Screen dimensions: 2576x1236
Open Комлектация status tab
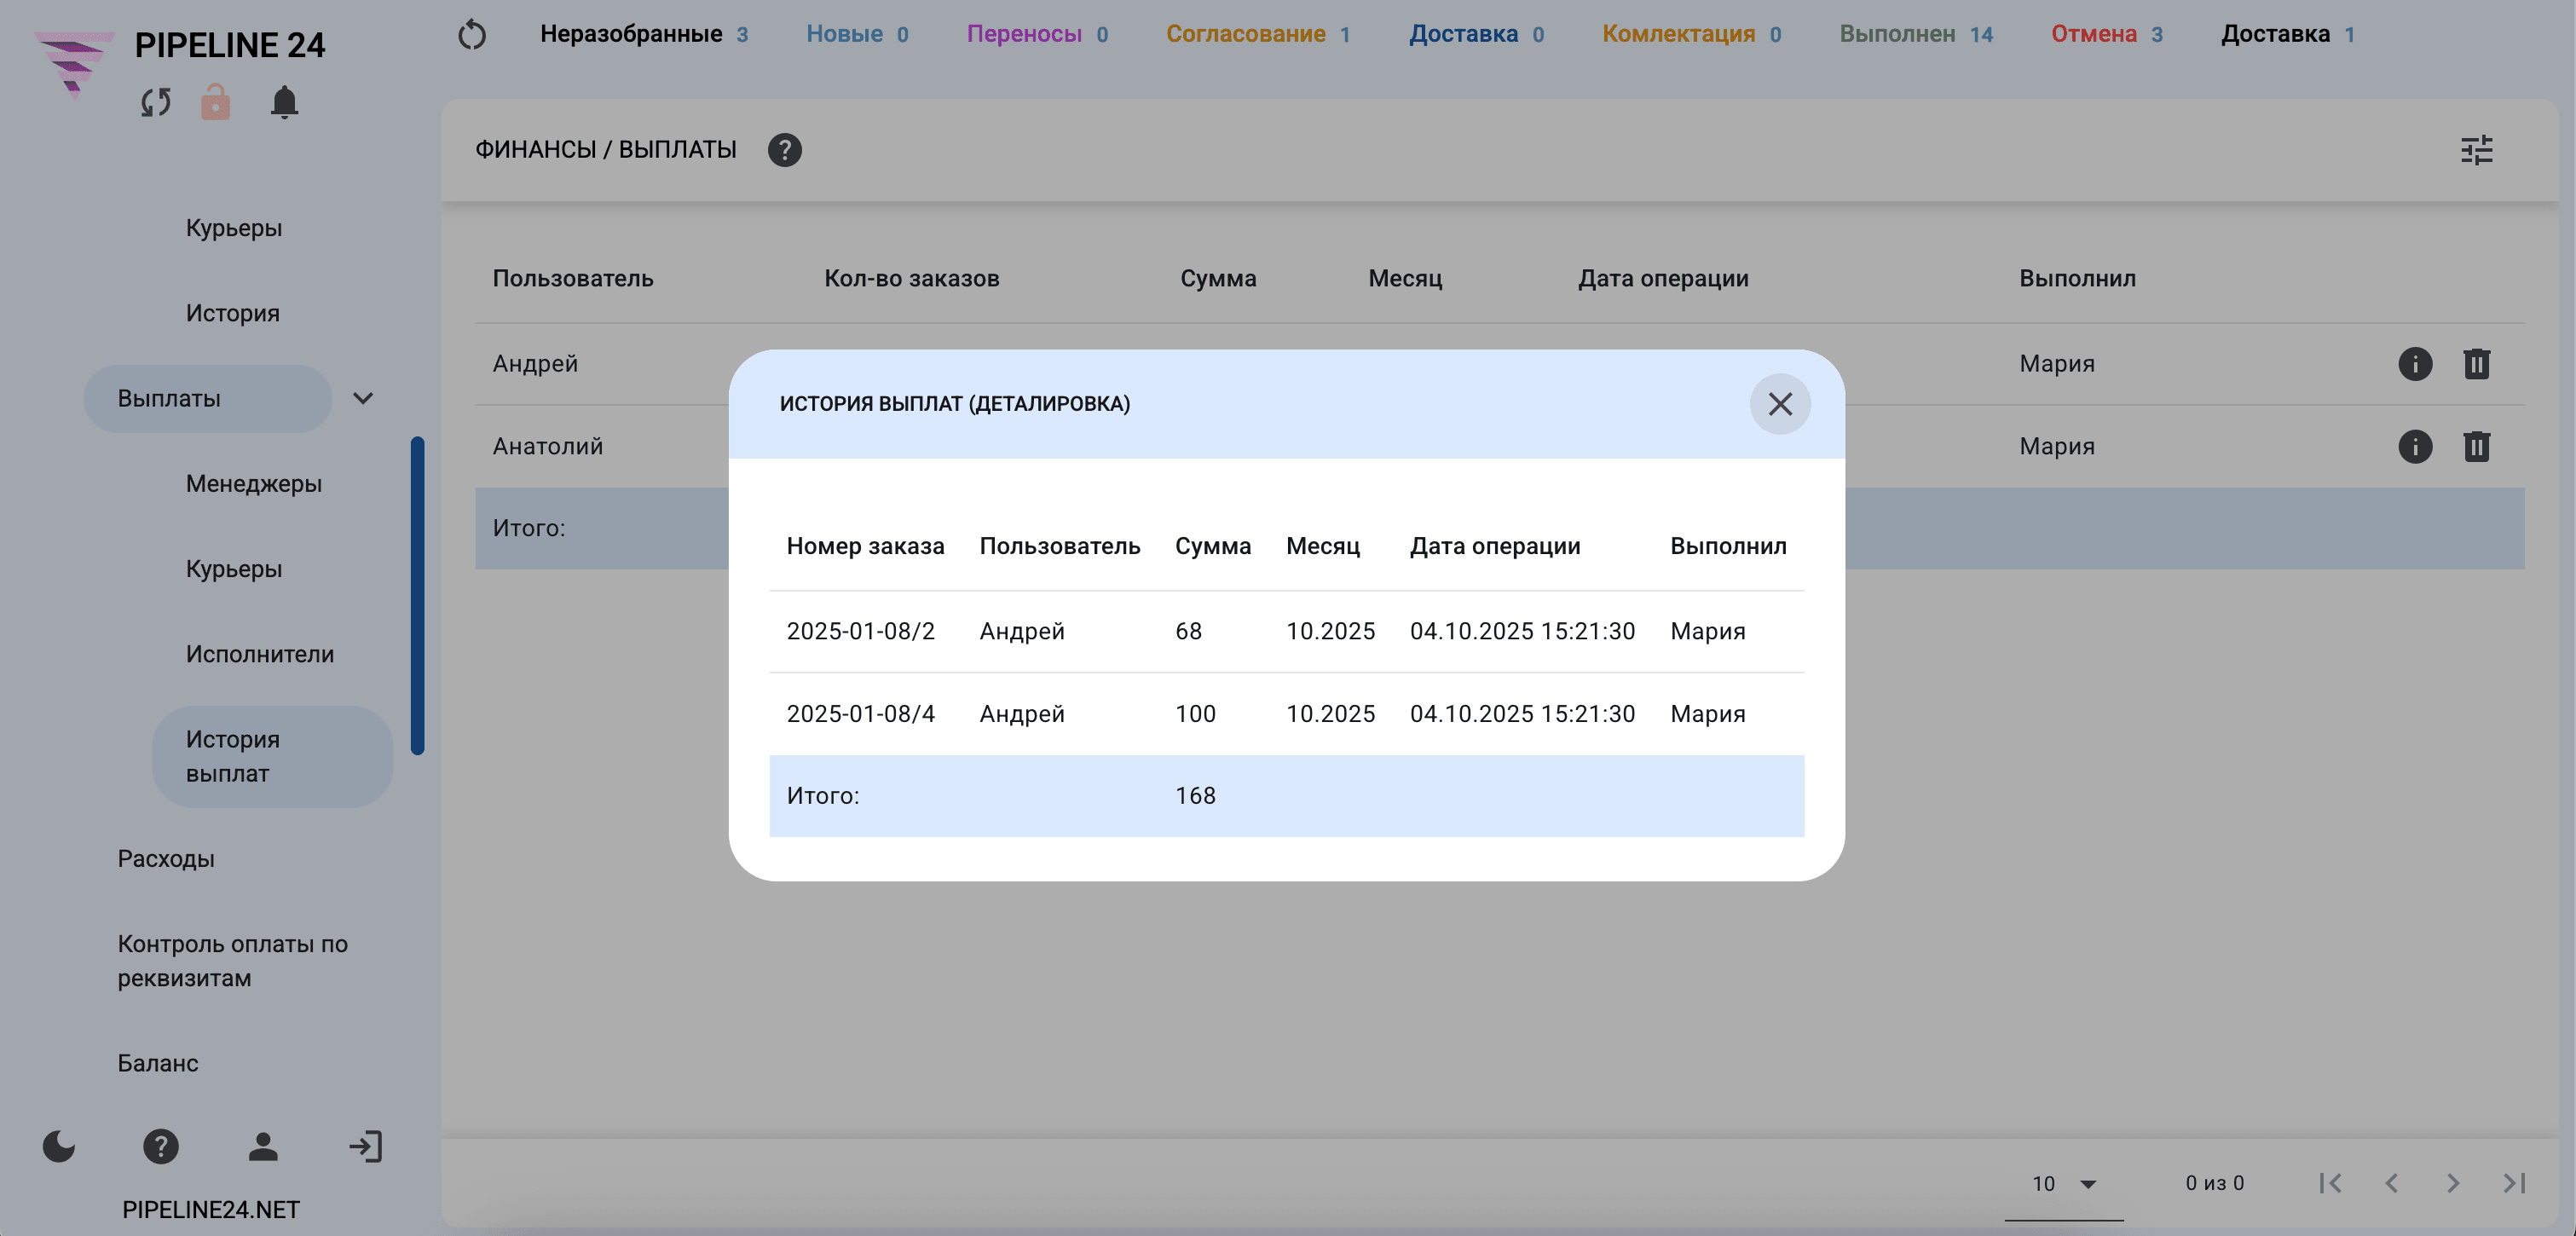tap(1691, 34)
